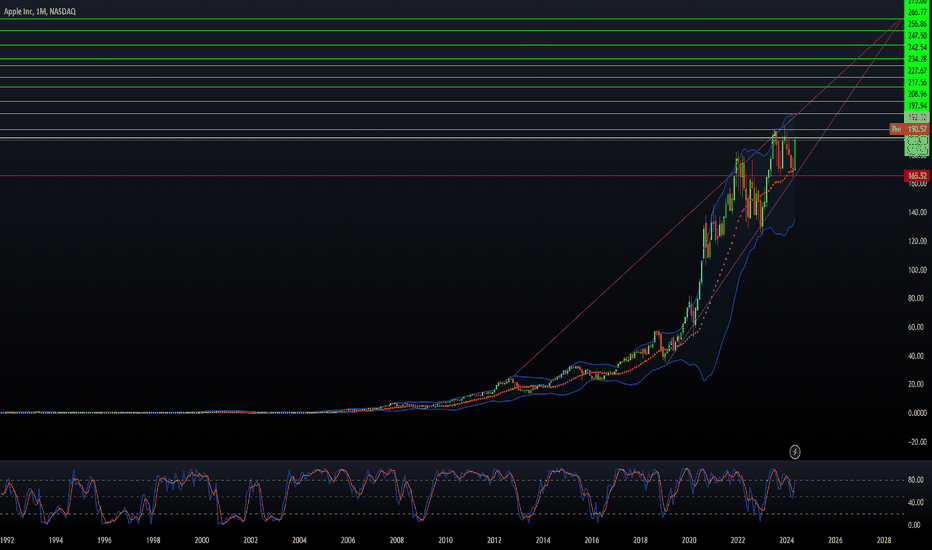932x550 pixels.
Task: Click the lightning bolt event icon
Action: [795, 452]
